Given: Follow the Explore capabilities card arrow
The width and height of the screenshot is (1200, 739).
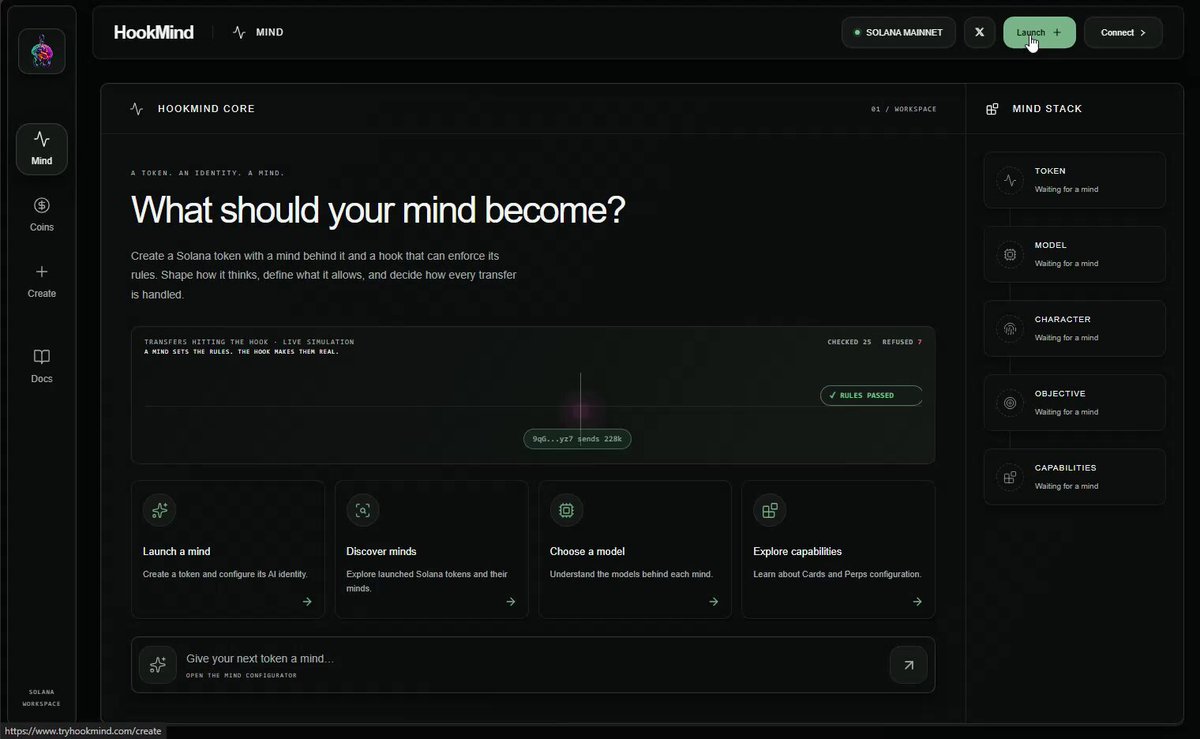Looking at the screenshot, I should 917,602.
